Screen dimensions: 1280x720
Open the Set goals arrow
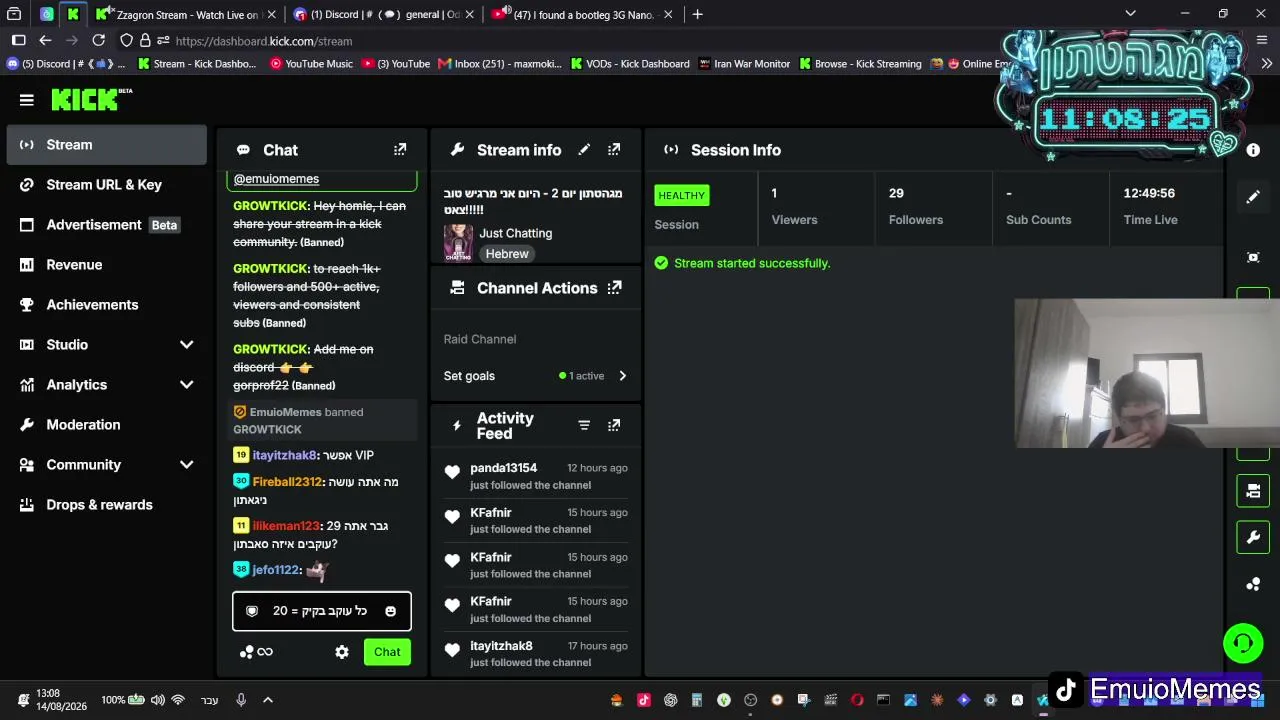tap(622, 376)
